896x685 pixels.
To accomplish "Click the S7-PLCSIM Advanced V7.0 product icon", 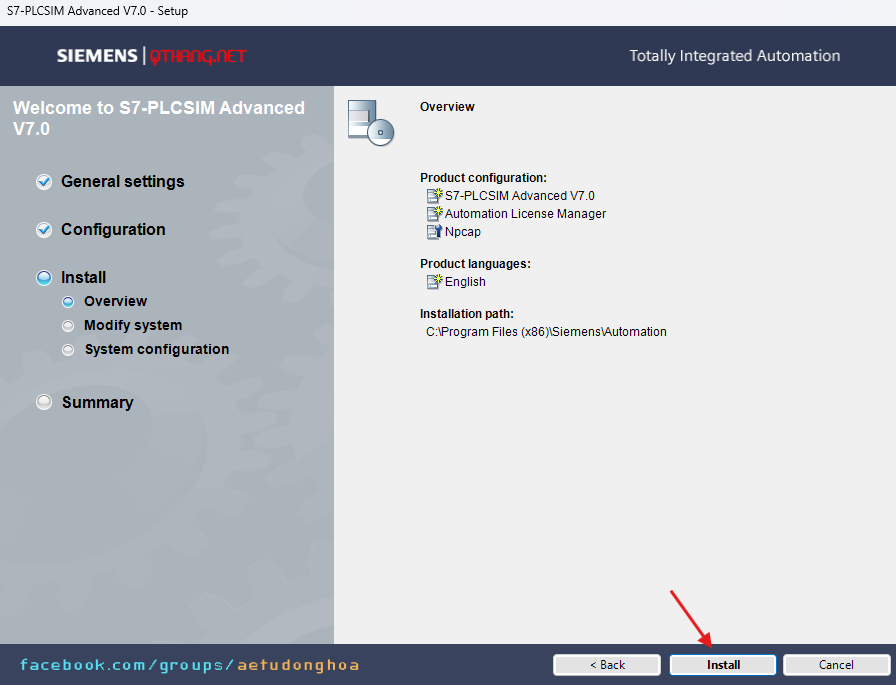I will click(x=434, y=196).
